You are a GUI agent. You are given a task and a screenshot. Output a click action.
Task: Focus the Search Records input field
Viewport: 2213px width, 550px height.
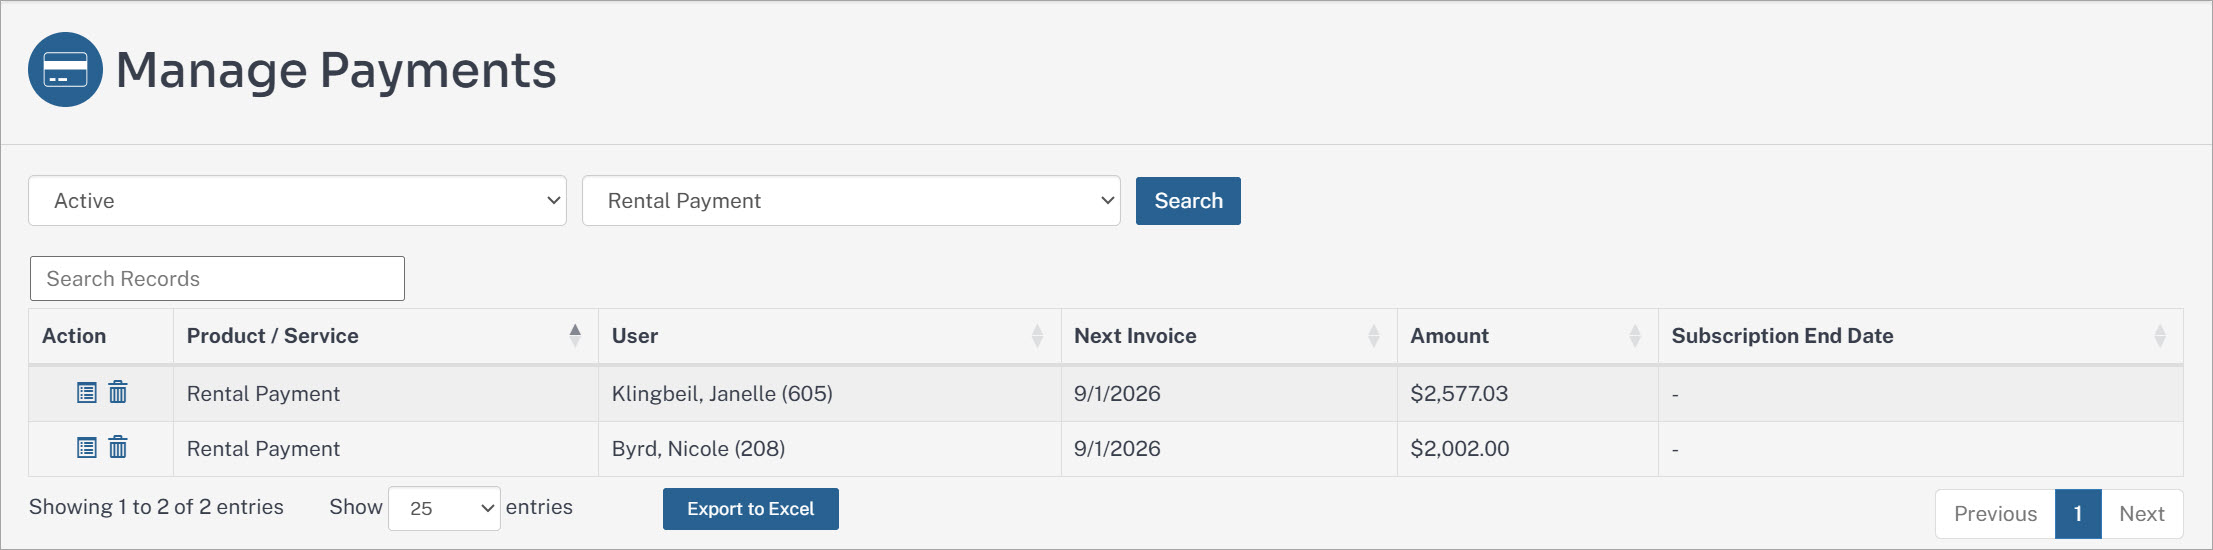[x=217, y=279]
